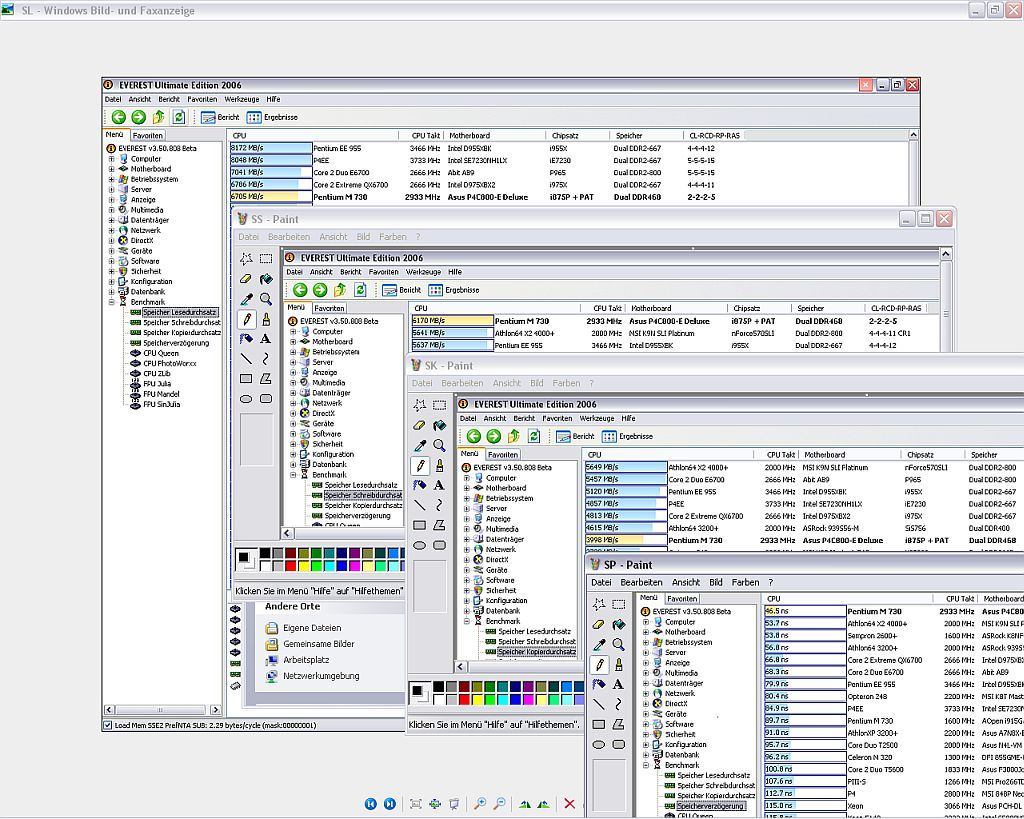Expand Betriebssystem node in main EVEREST tree
Viewport: 1024px width, 819px height.
(x=111, y=179)
